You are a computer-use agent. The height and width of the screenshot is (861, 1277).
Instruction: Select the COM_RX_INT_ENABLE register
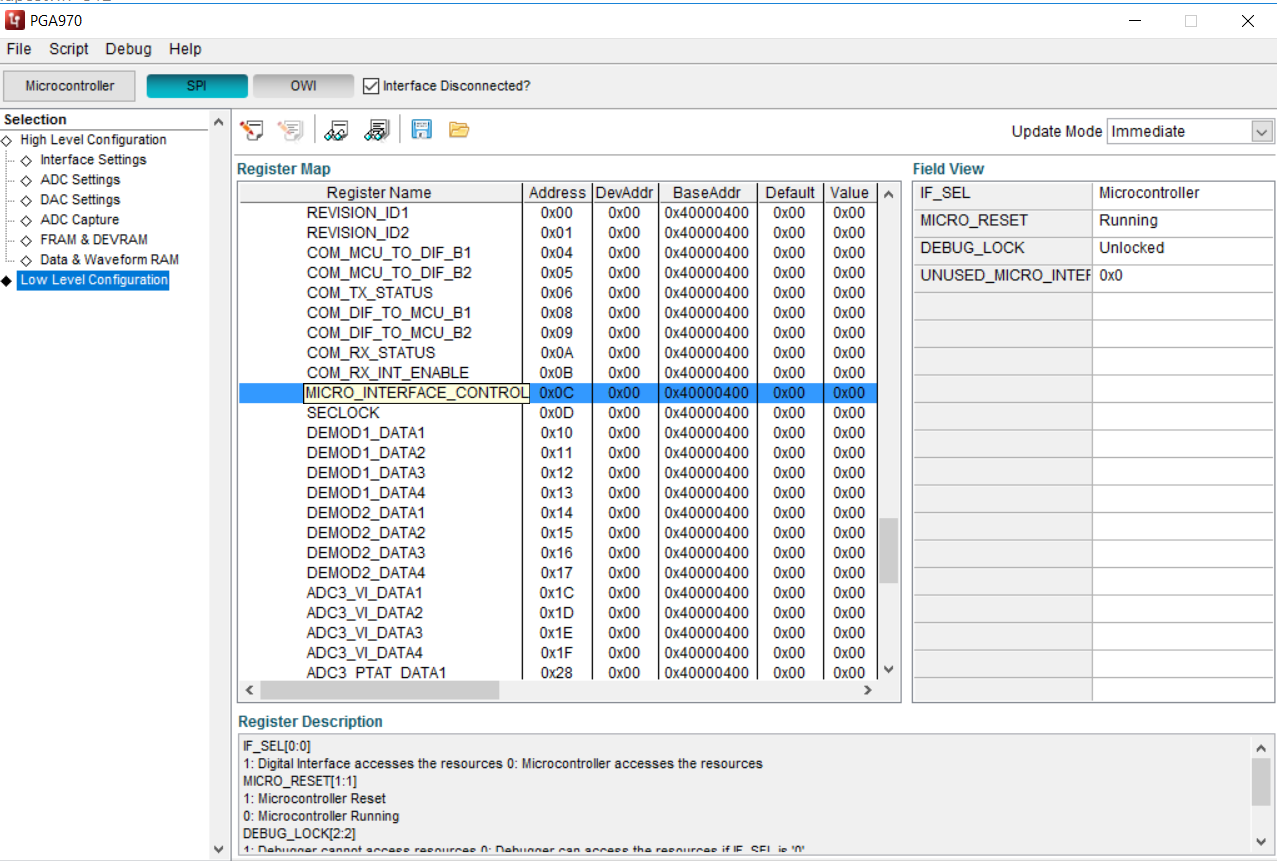(x=558, y=373)
